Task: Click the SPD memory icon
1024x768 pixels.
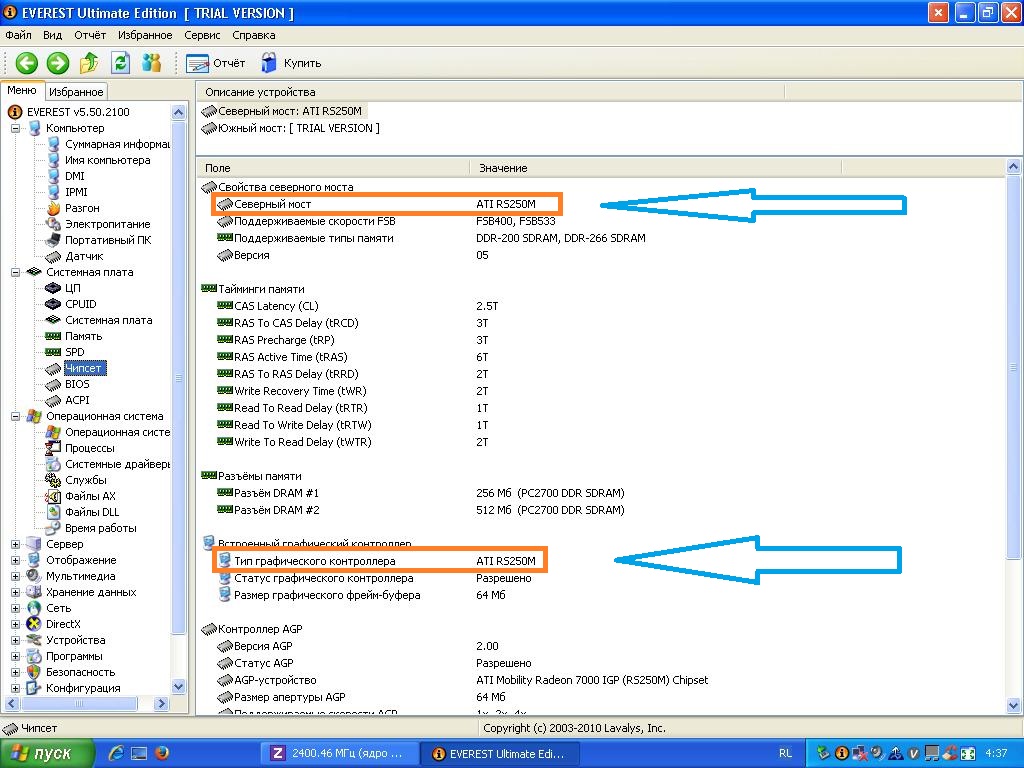Action: [x=54, y=352]
